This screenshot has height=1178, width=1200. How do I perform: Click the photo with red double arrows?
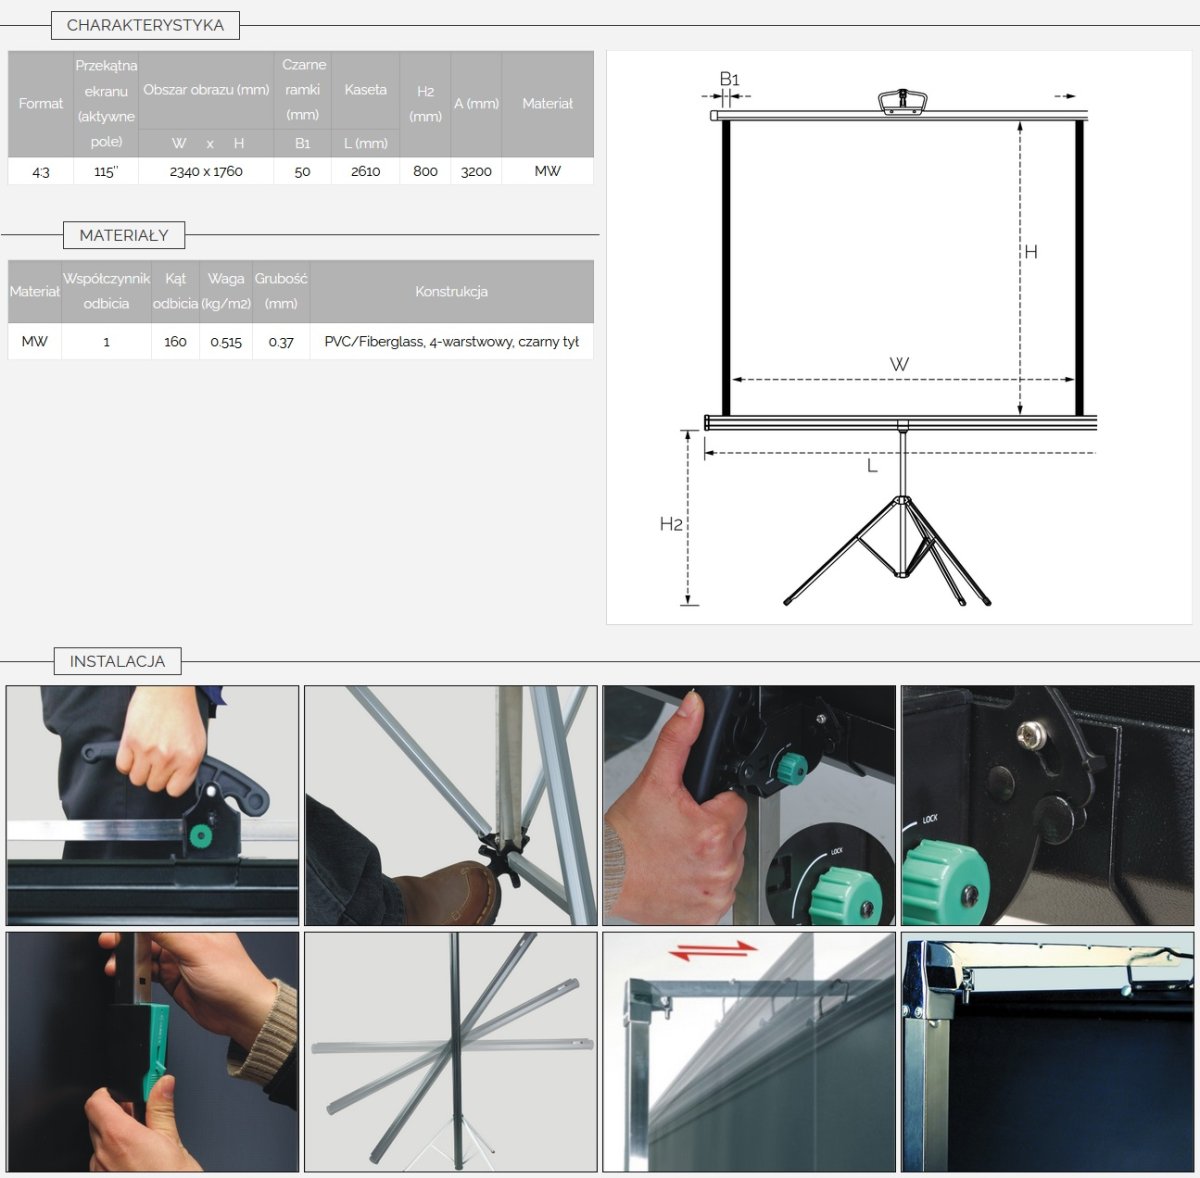(x=748, y=1052)
